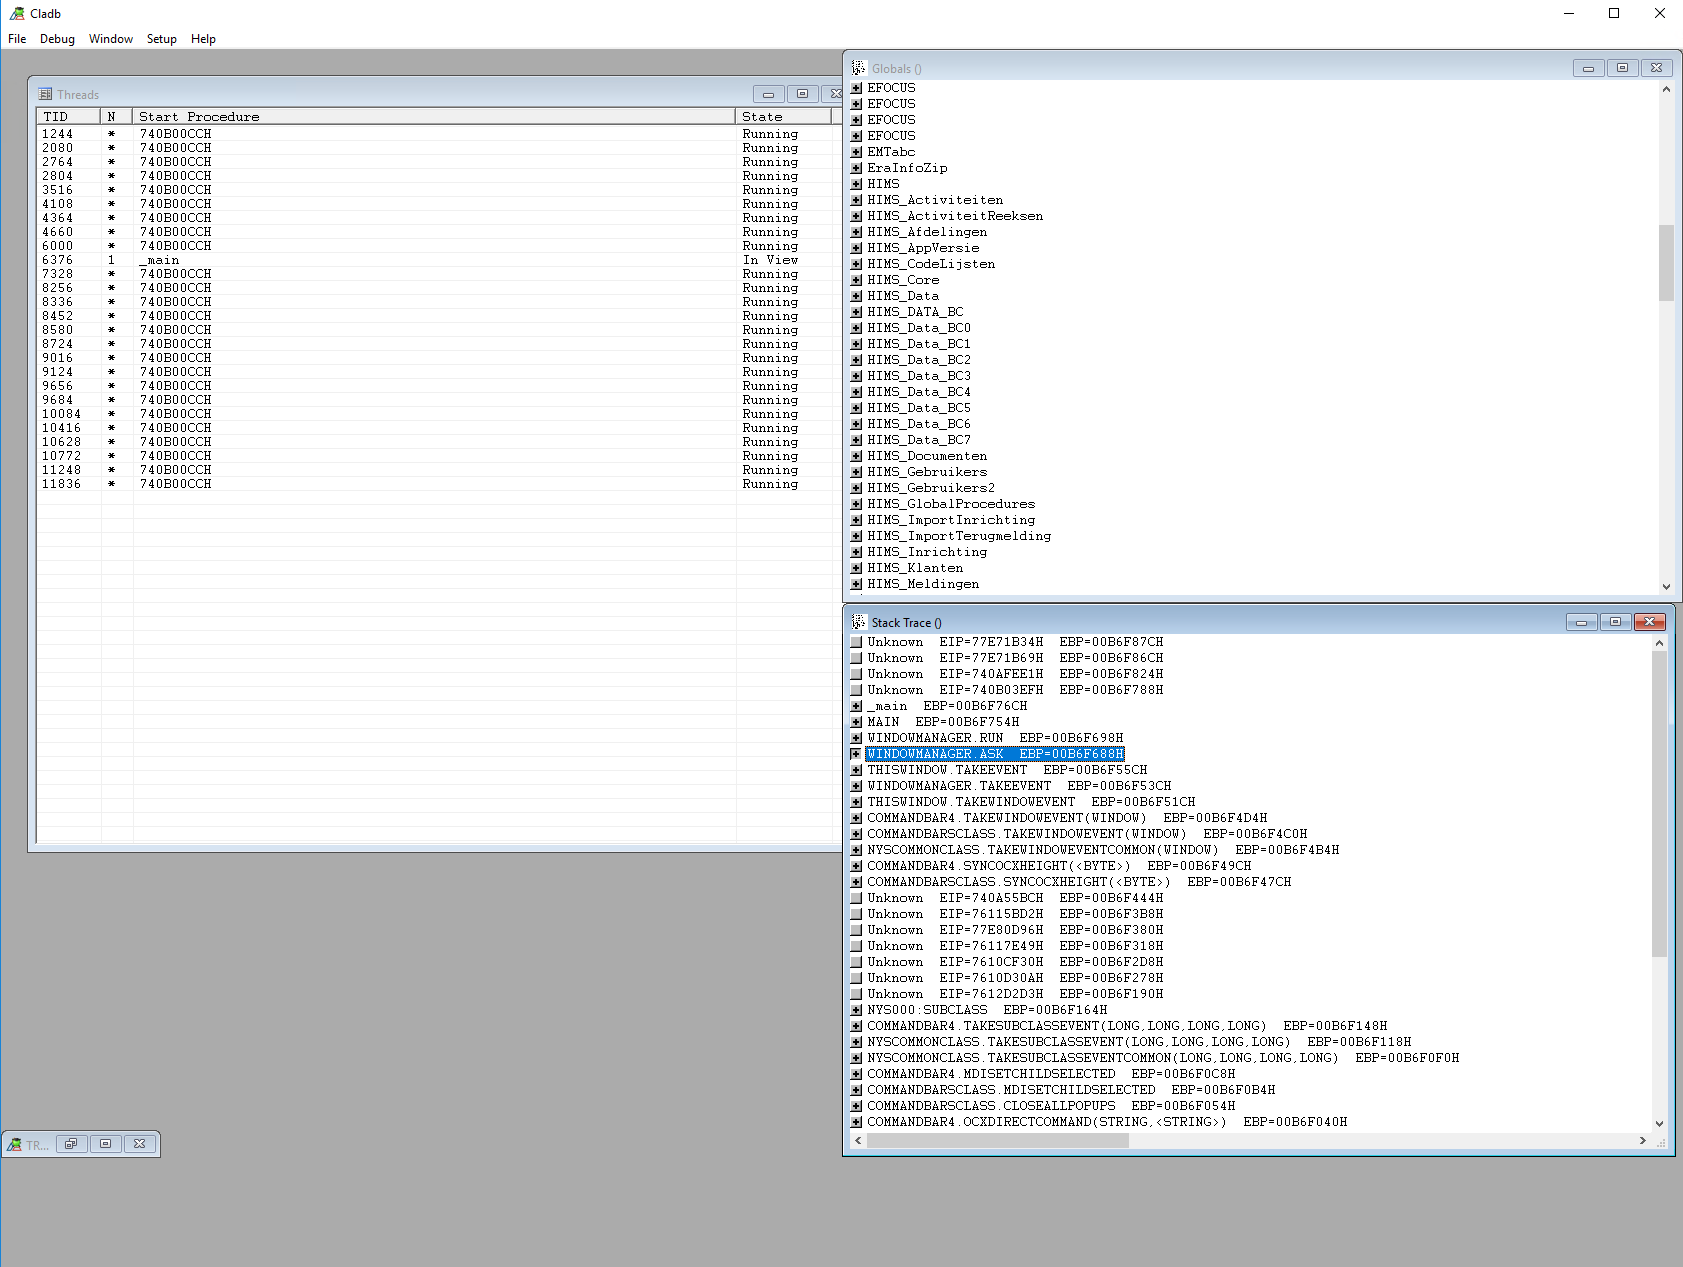Click the Stack Trace window title icon
Viewport: 1683px width, 1267px height.
[x=858, y=622]
